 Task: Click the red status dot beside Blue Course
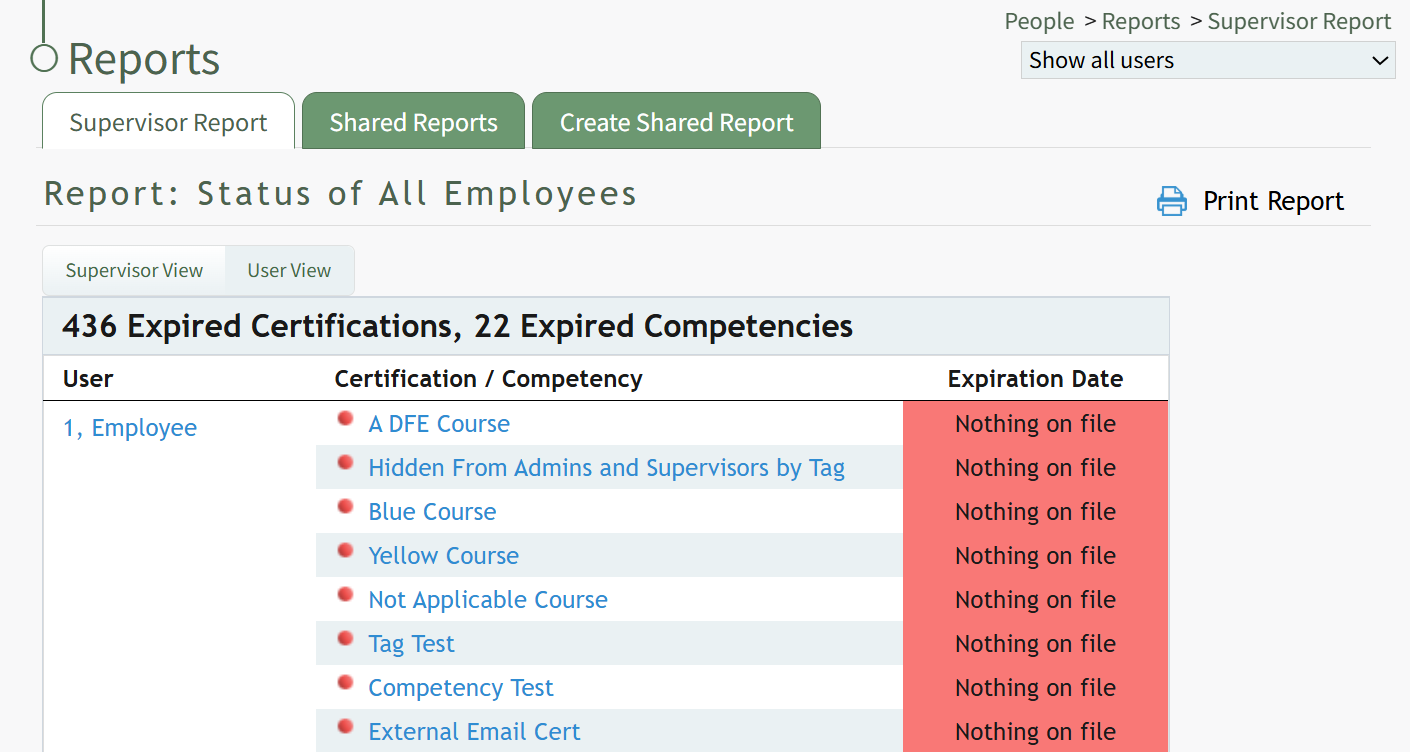point(346,507)
